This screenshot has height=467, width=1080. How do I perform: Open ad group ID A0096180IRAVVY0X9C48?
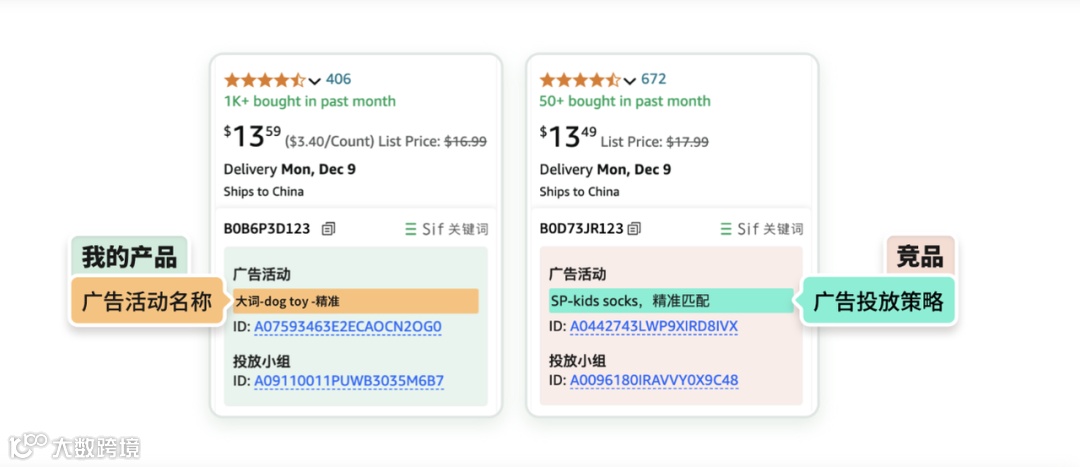pos(654,381)
